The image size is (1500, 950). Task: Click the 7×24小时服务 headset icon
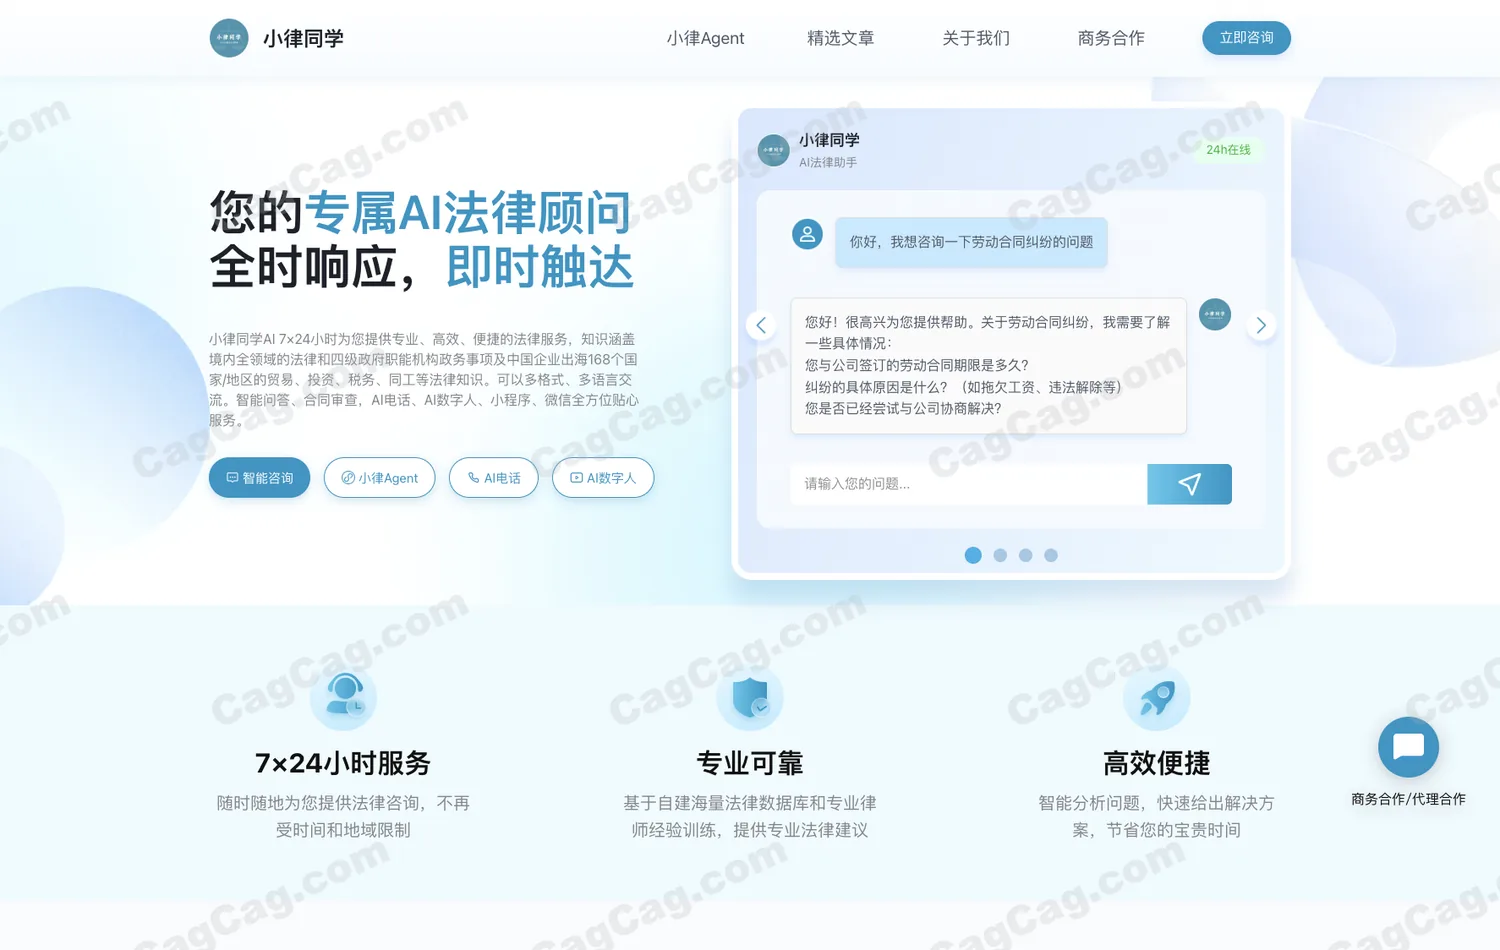click(x=344, y=696)
